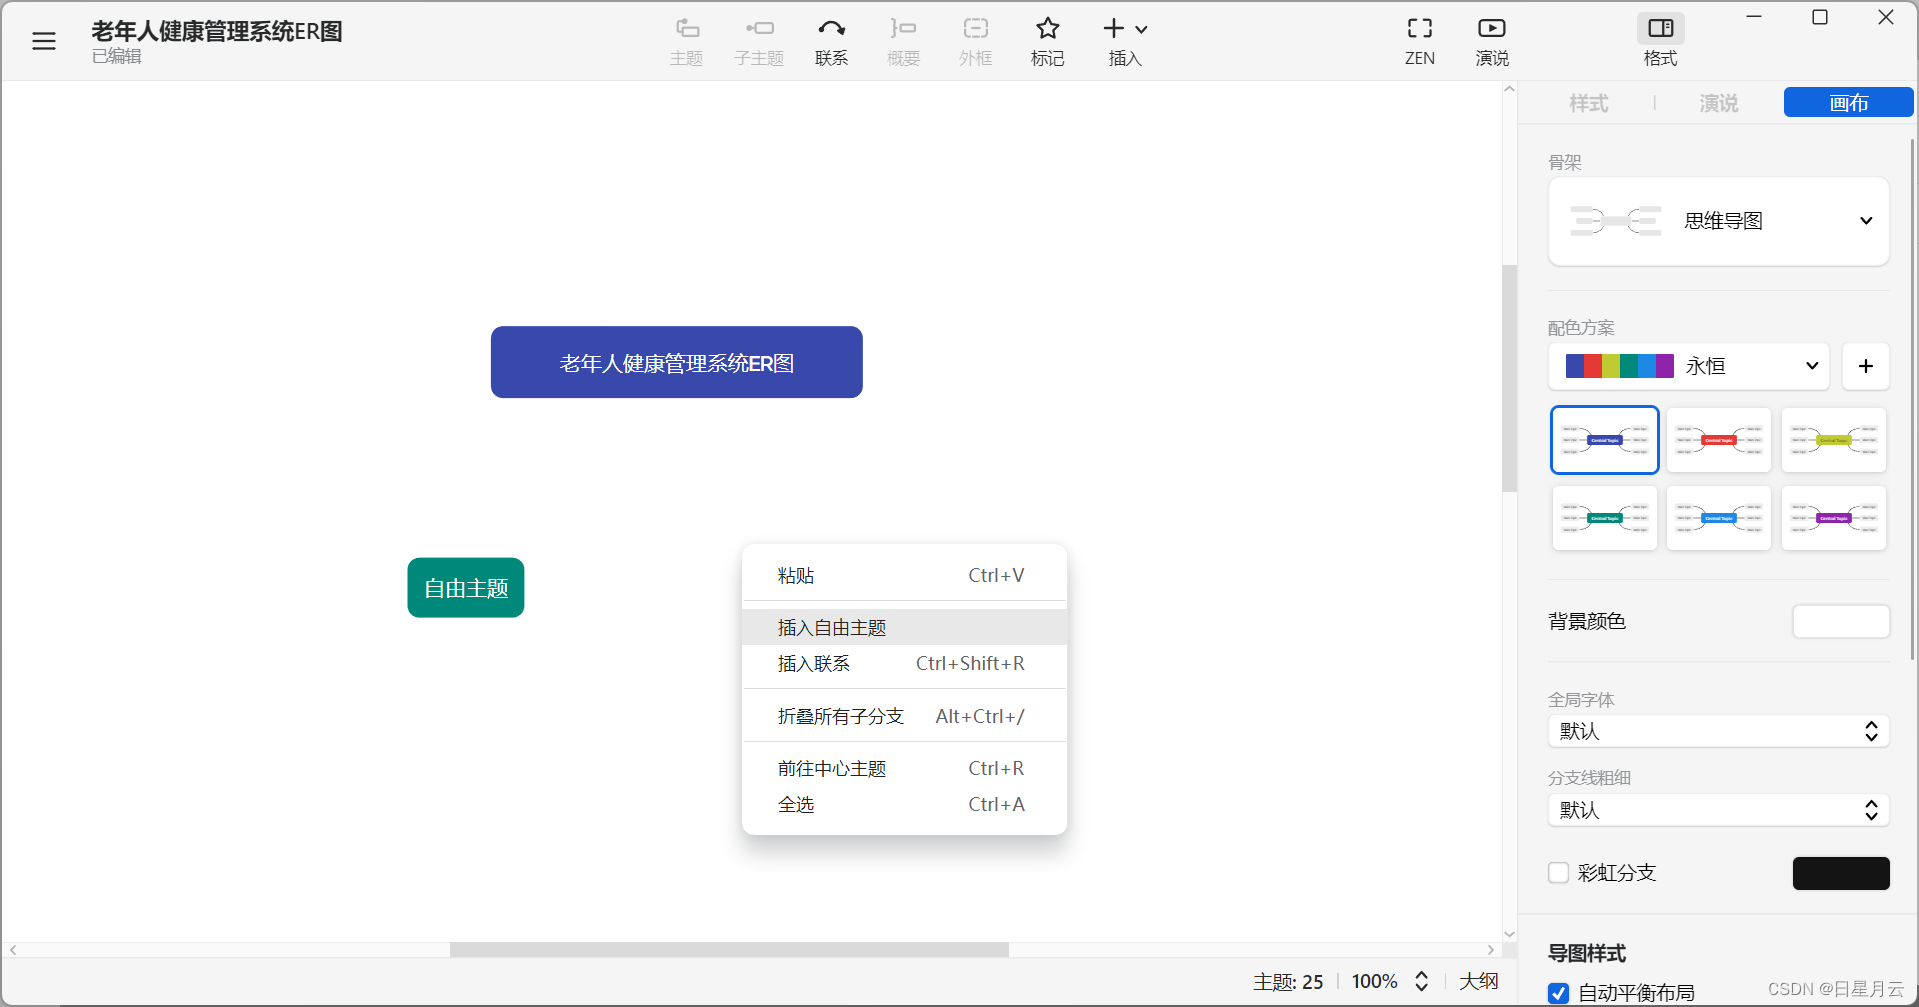Open the black branch color swatch

(x=1841, y=873)
